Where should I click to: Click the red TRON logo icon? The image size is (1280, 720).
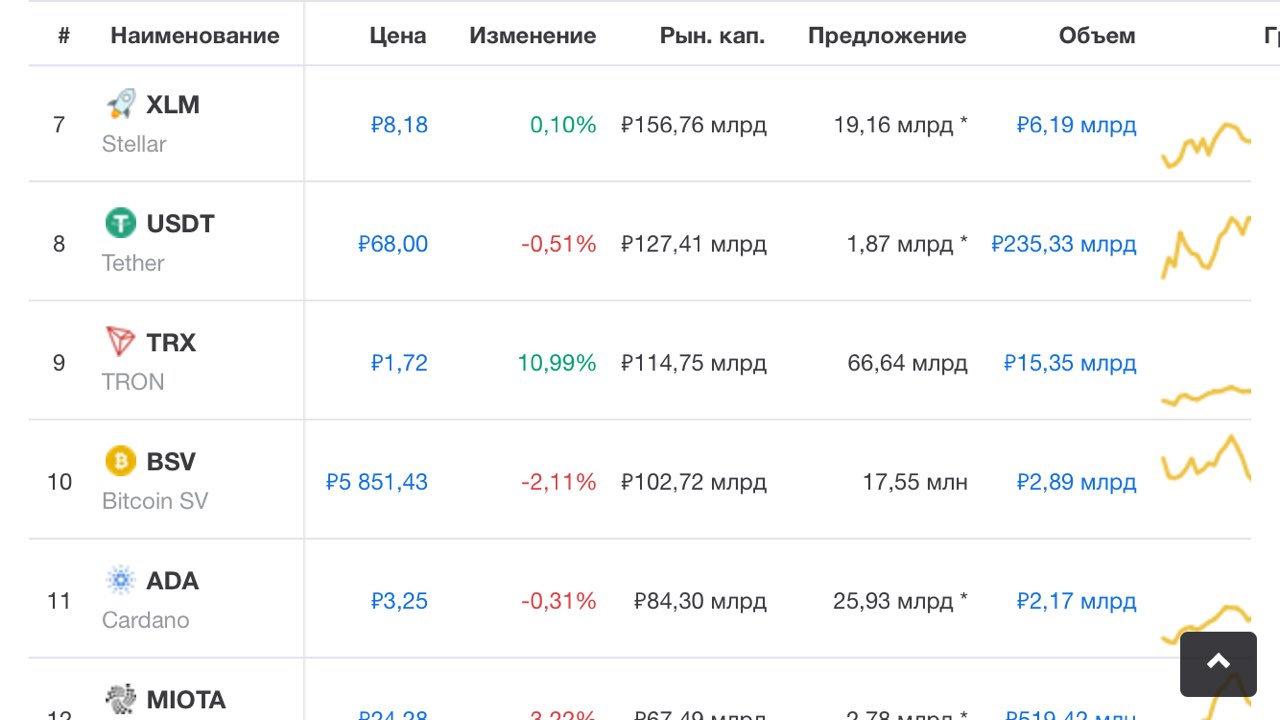[x=121, y=342]
